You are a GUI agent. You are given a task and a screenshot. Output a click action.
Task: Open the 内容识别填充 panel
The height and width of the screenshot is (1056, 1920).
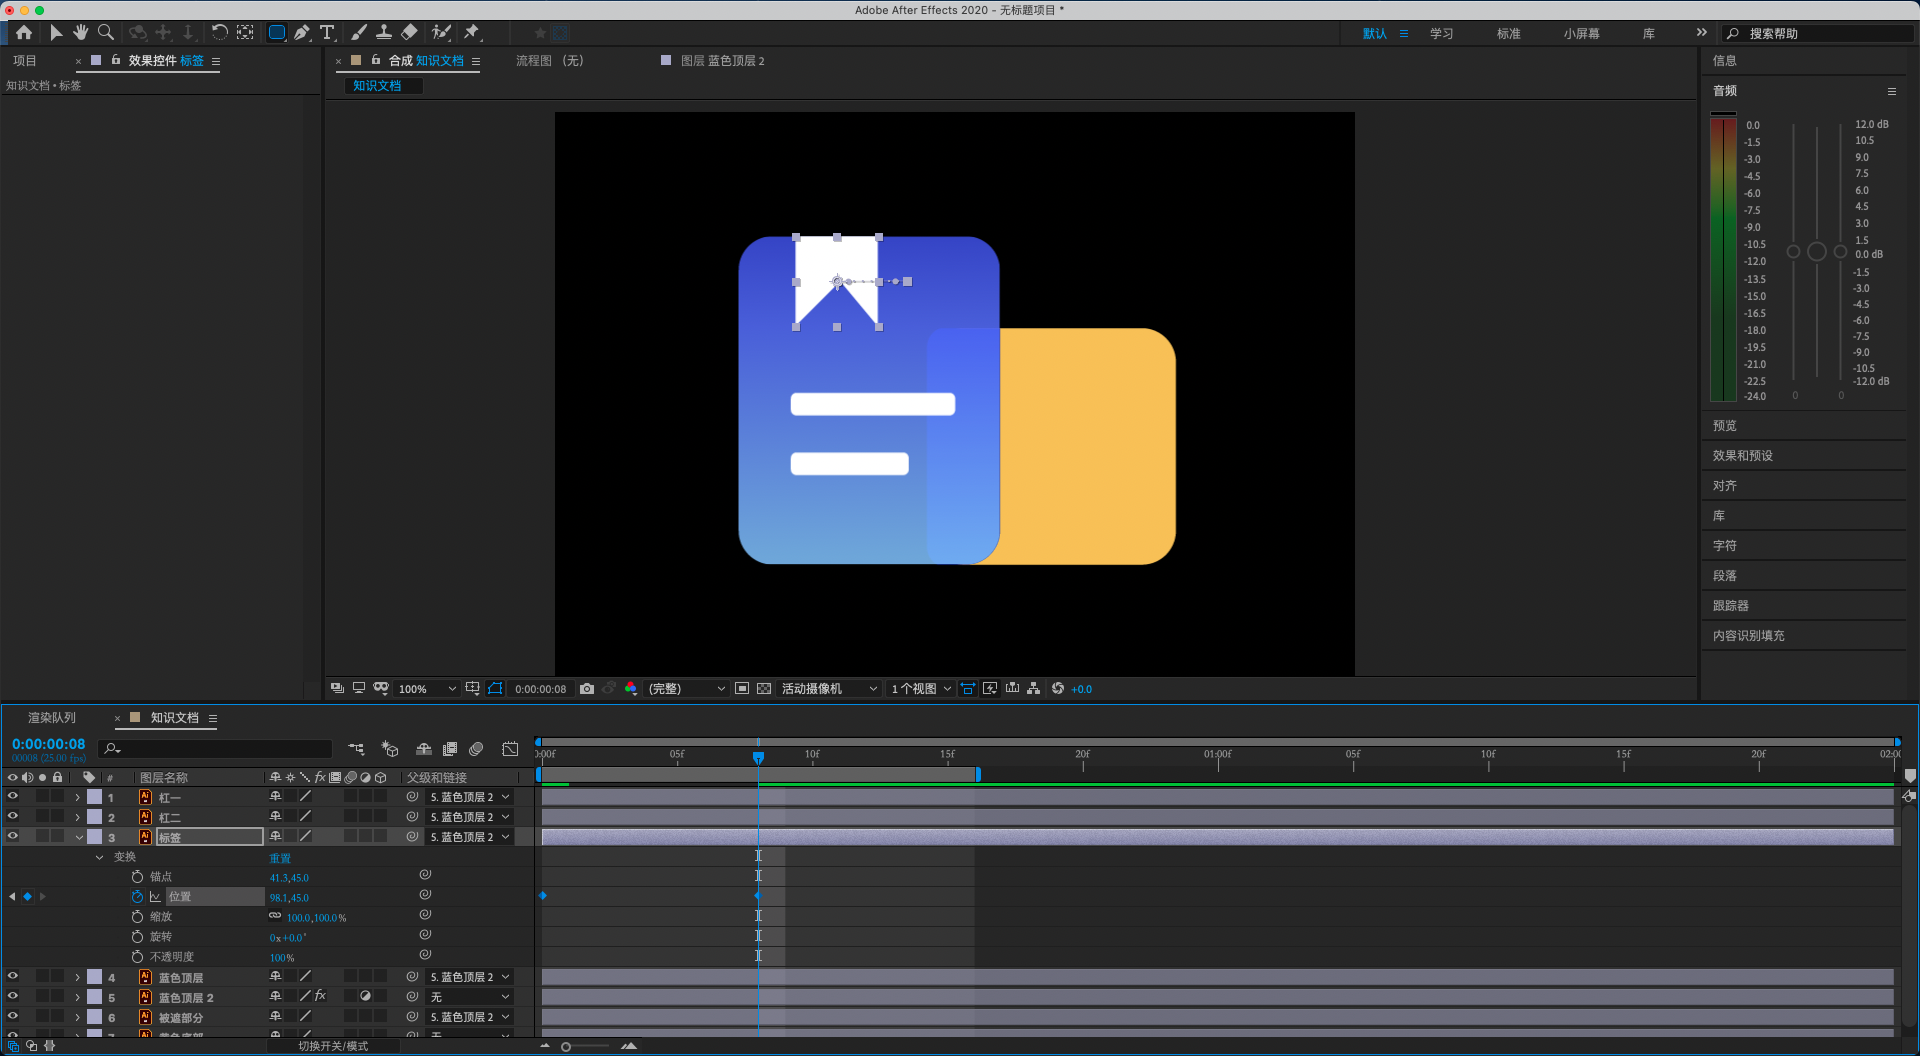1748,636
